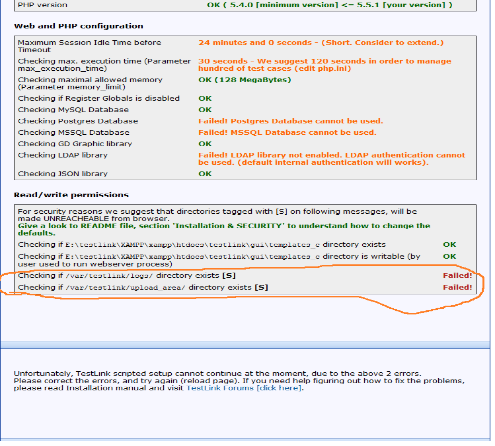Viewport: 495px width, 446px height.
Task: Click the templates_c 'directory is writable' check row
Action: point(219,260)
